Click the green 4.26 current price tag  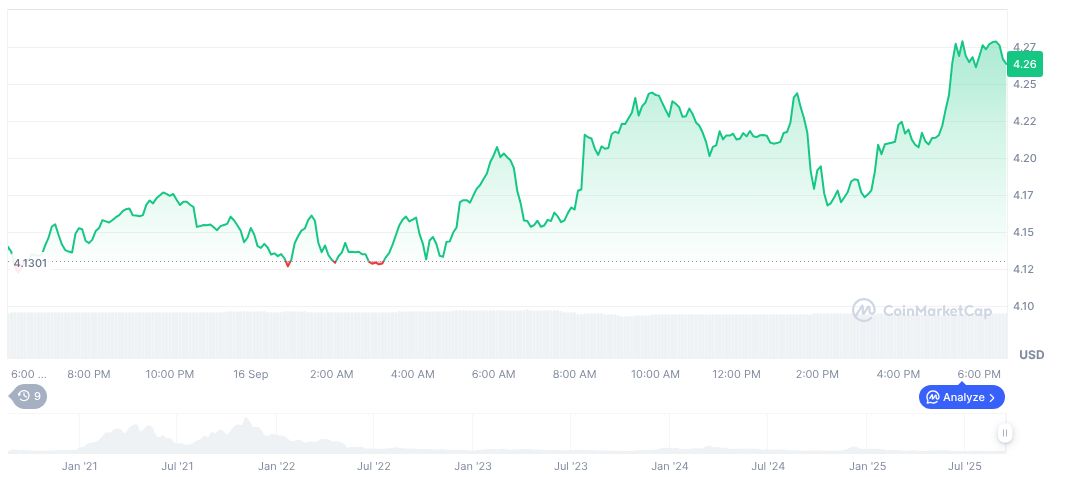(x=1025, y=64)
